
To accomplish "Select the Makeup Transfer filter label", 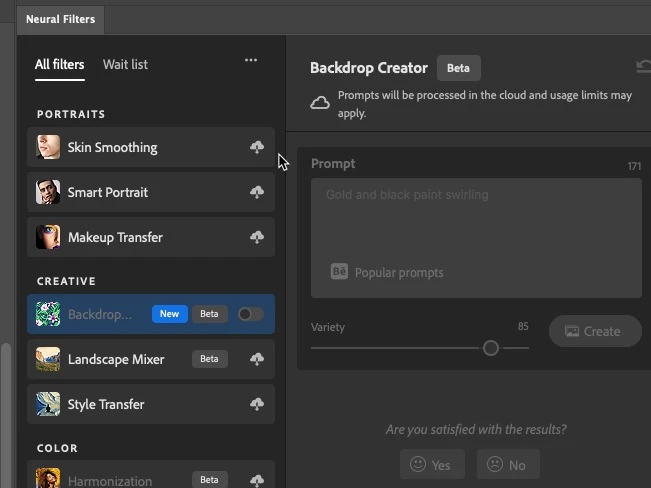I will [x=115, y=237].
